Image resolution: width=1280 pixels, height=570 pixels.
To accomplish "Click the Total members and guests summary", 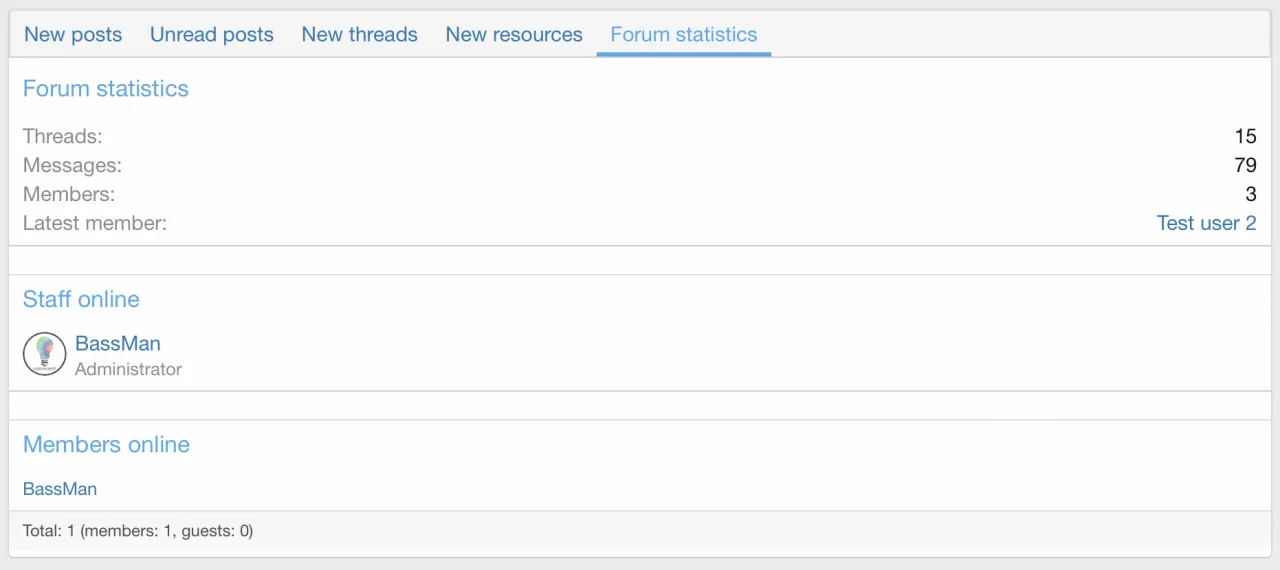I will click(138, 531).
